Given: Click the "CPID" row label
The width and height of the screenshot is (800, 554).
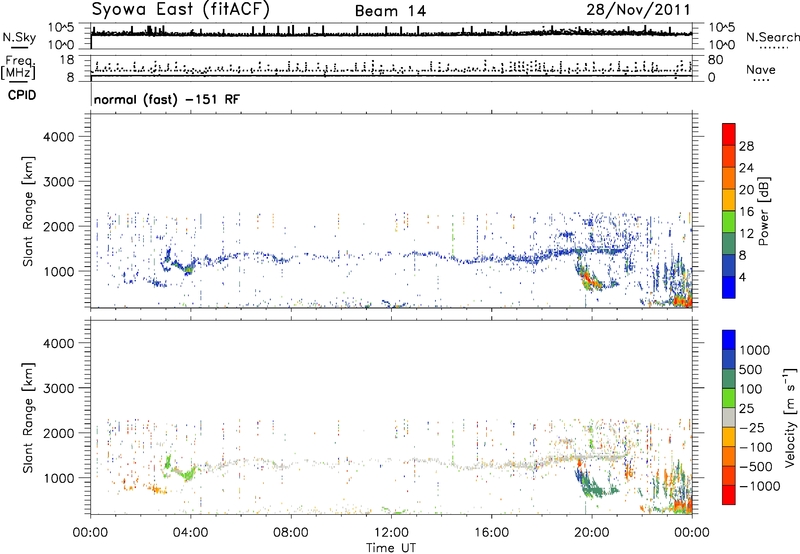Looking at the screenshot, I should (22, 95).
